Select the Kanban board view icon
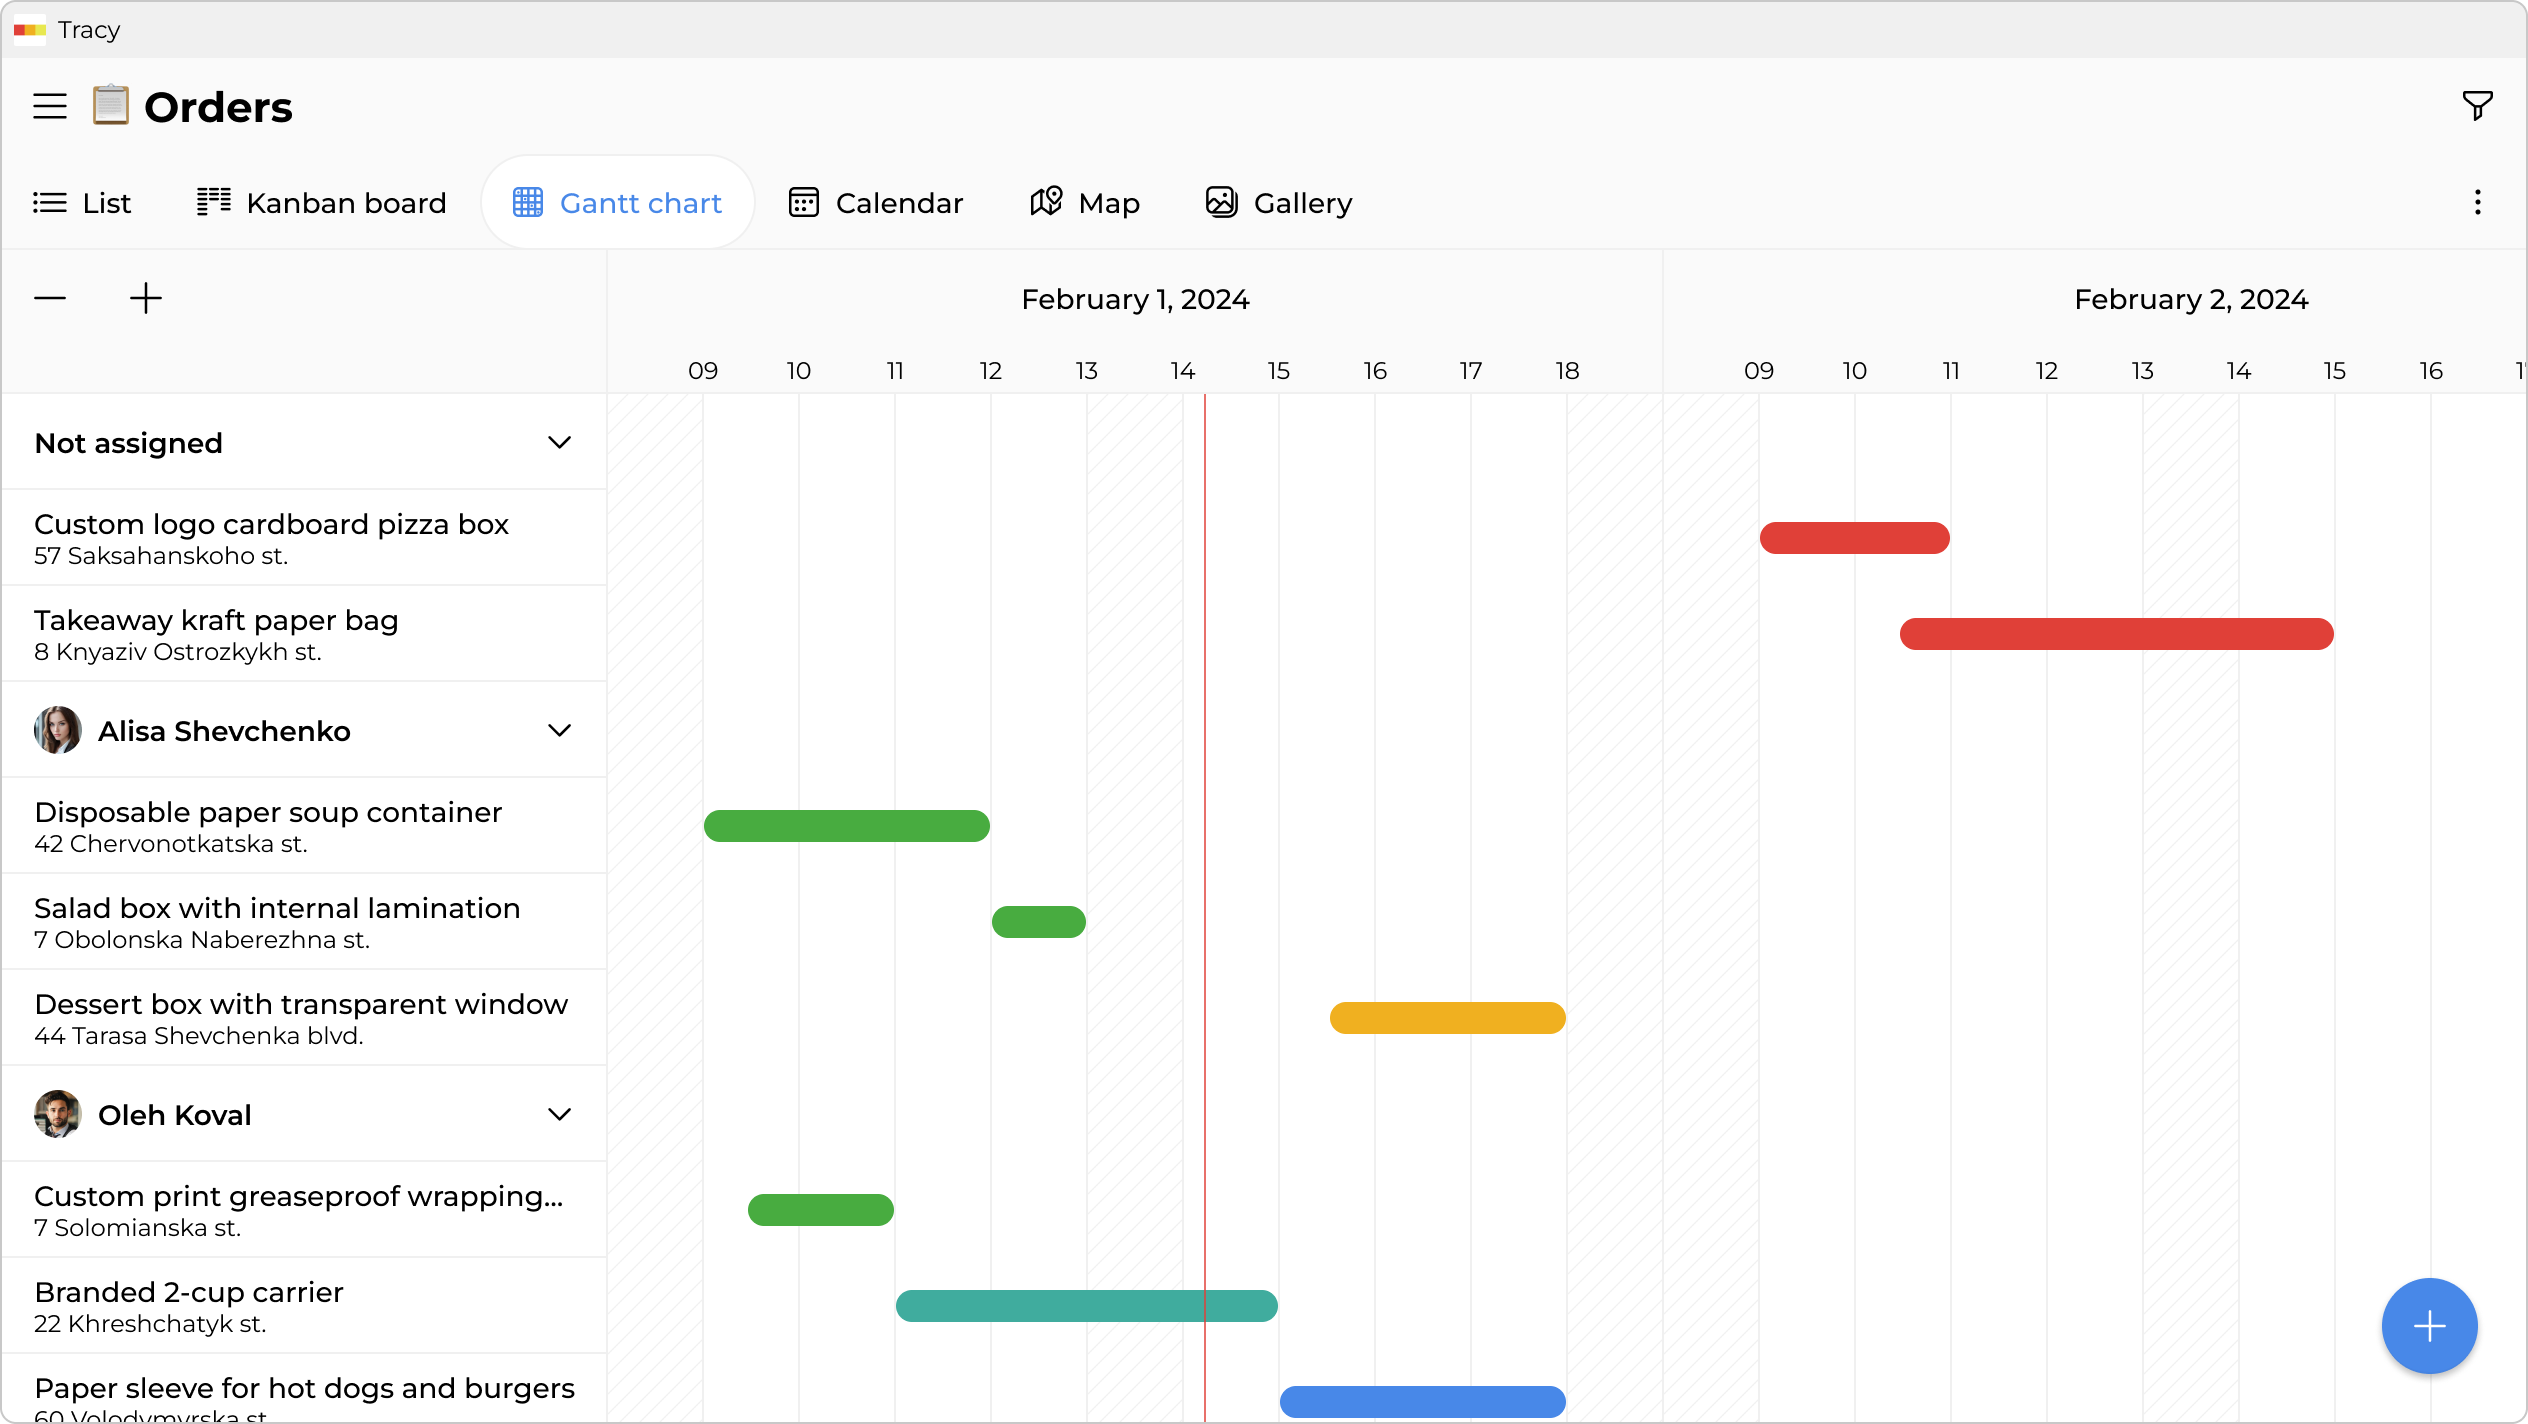This screenshot has height=1424, width=2528. pos(213,202)
